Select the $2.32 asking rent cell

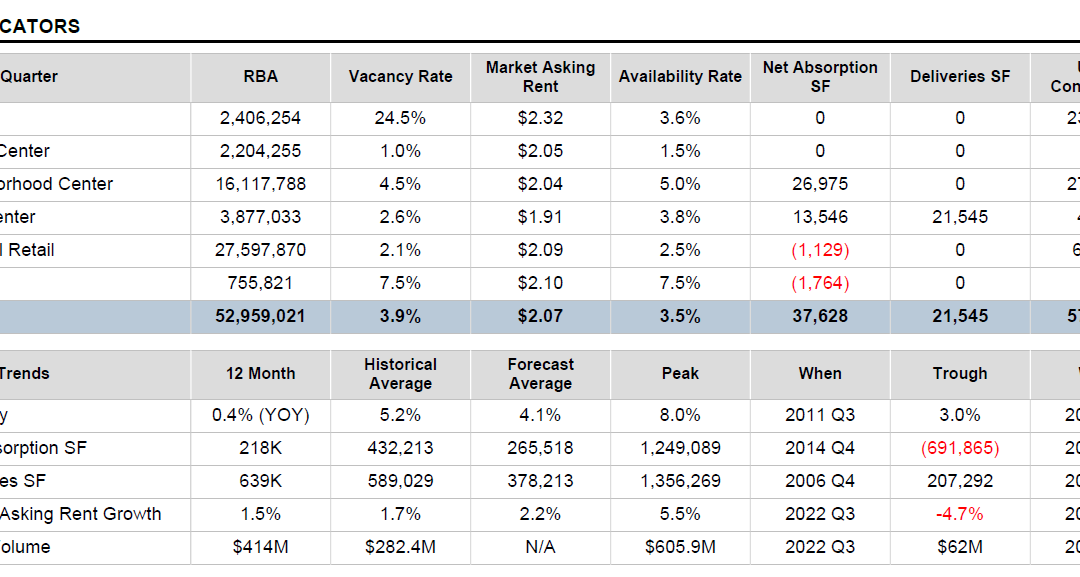coord(540,118)
